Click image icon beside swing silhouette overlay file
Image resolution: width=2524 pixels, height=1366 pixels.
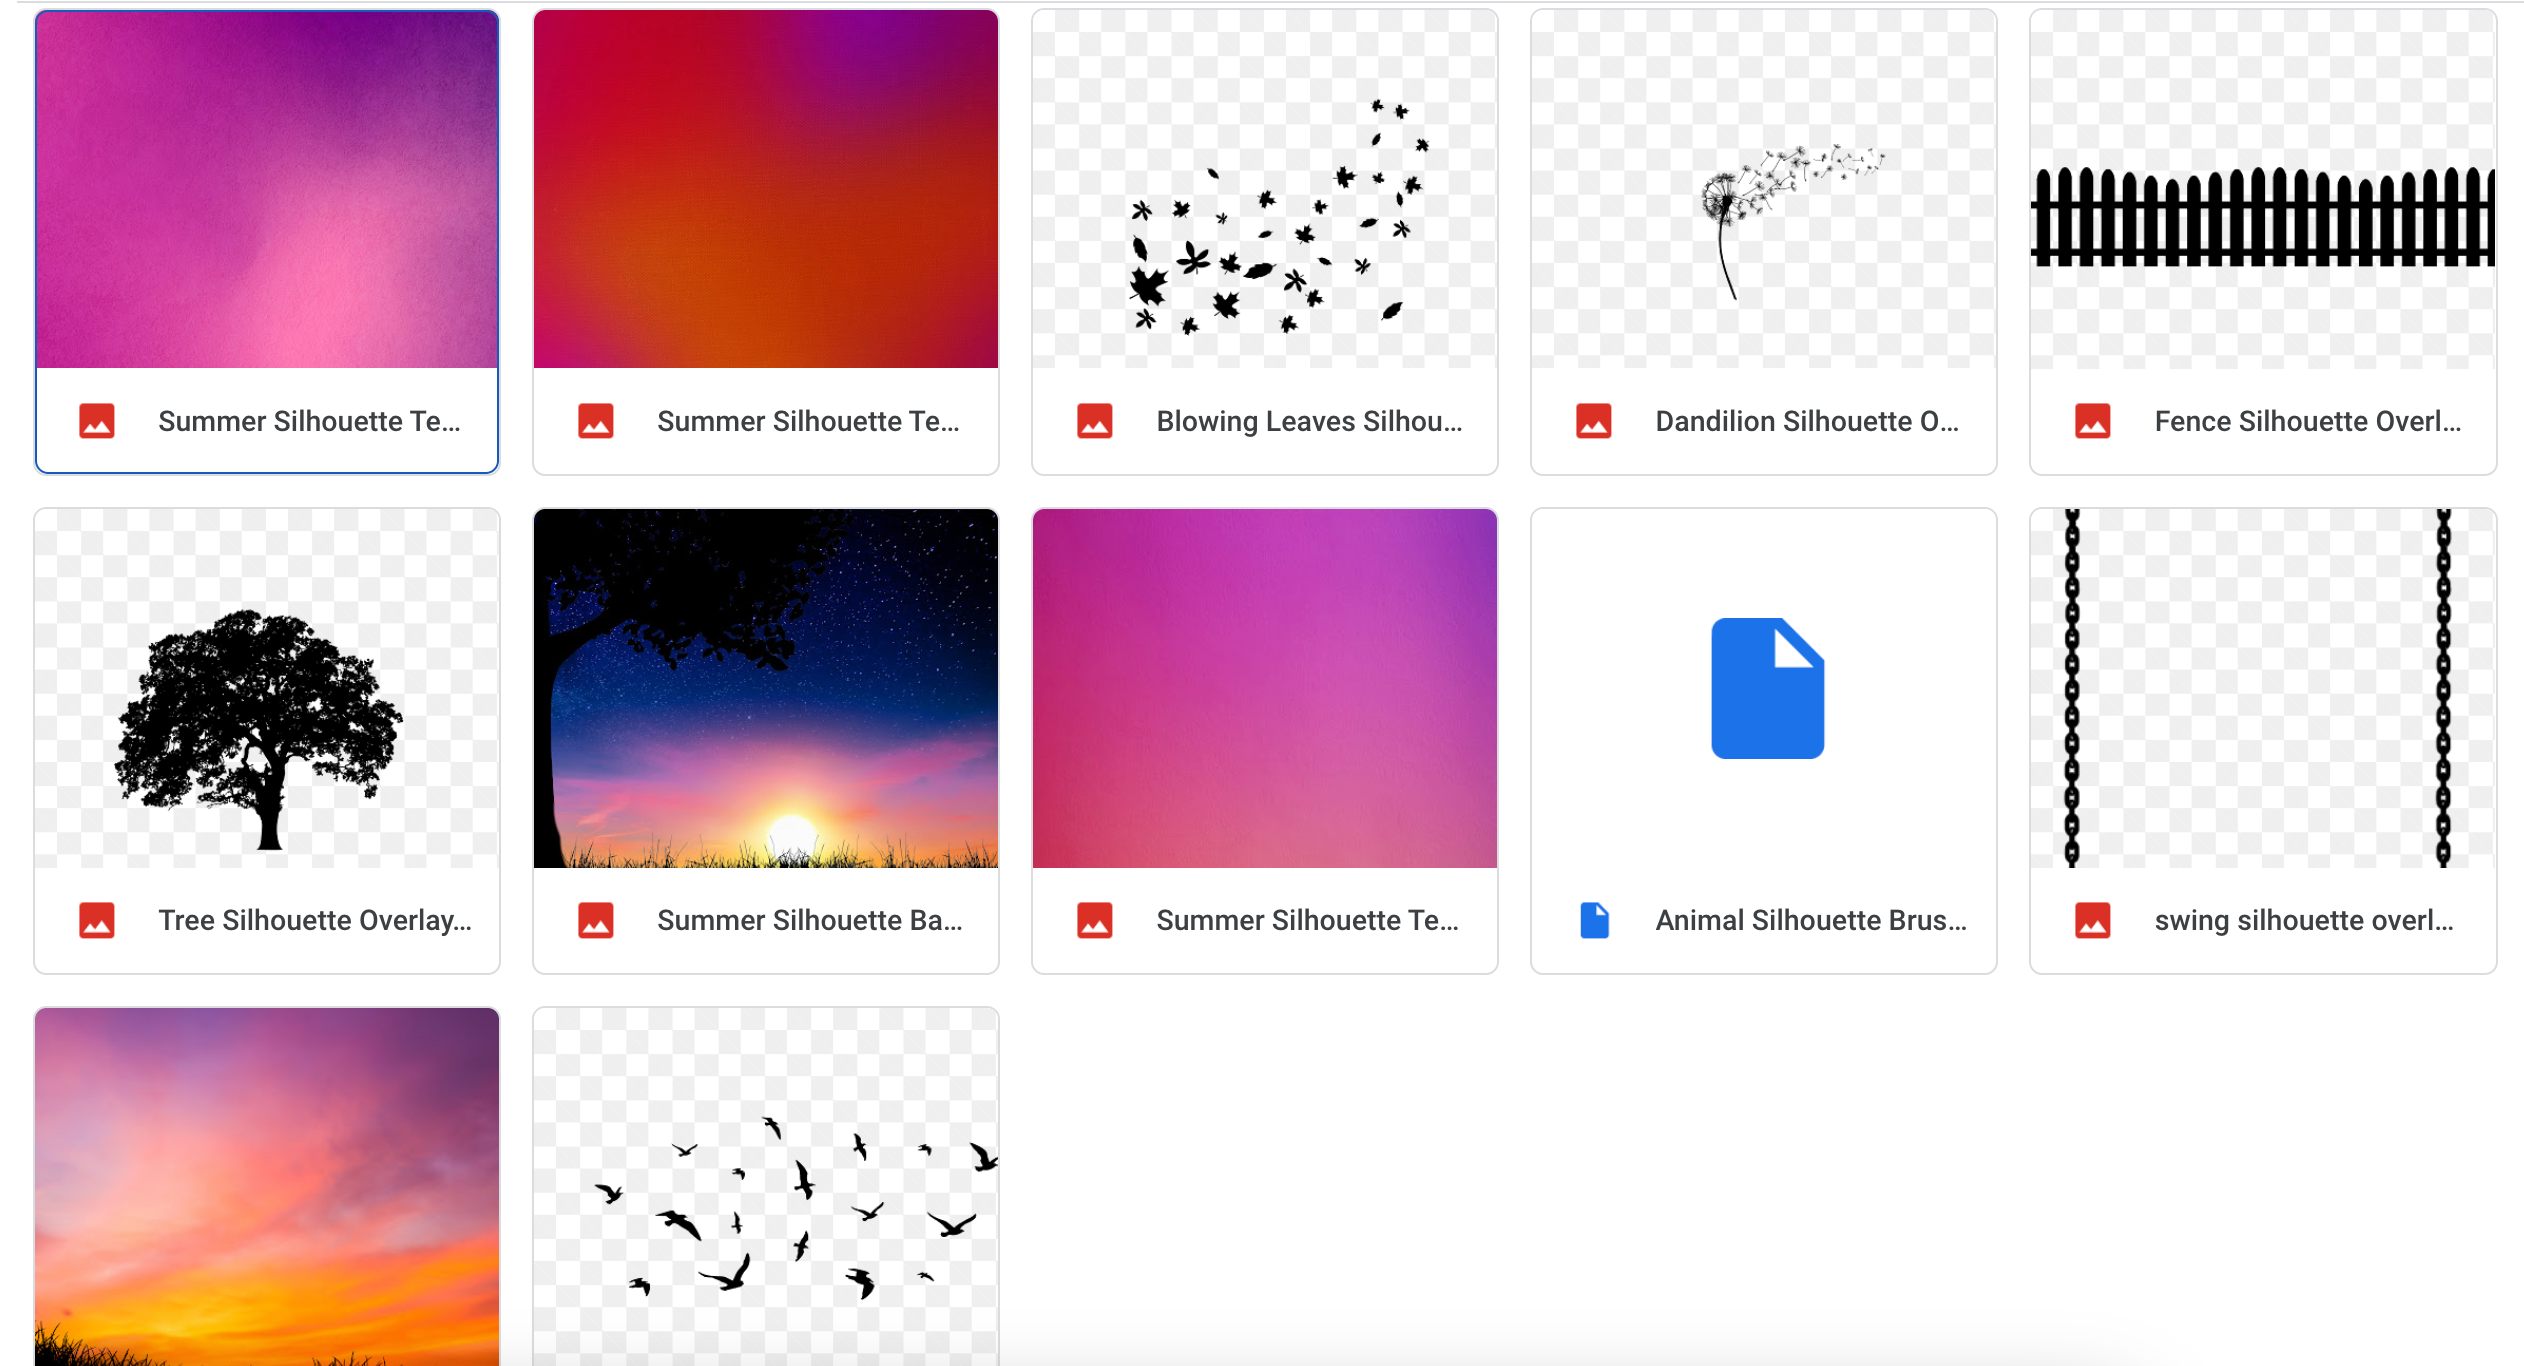[2092, 920]
